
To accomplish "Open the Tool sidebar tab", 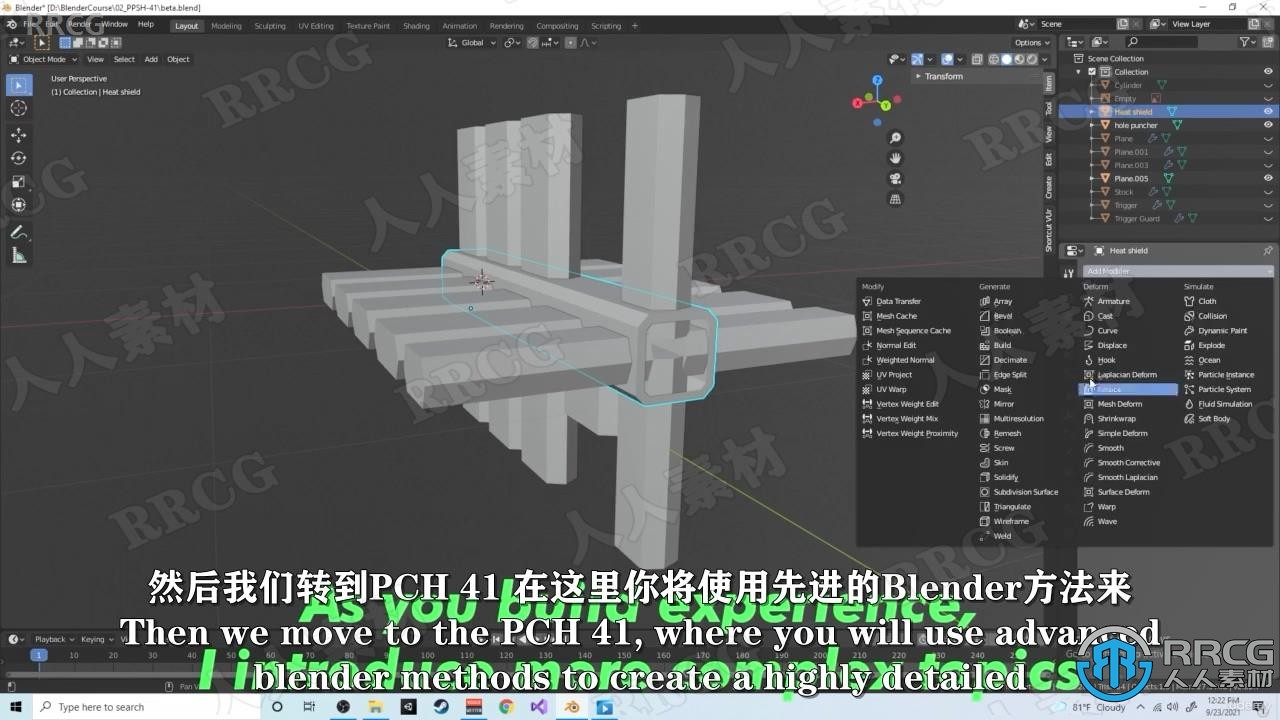I will coord(1049,107).
